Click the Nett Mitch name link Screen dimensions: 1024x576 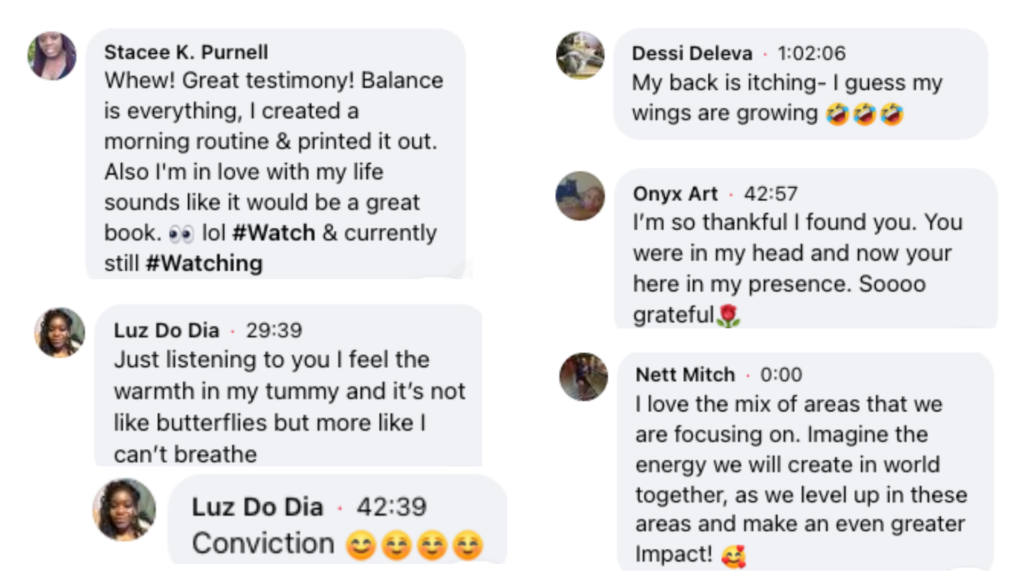(685, 374)
